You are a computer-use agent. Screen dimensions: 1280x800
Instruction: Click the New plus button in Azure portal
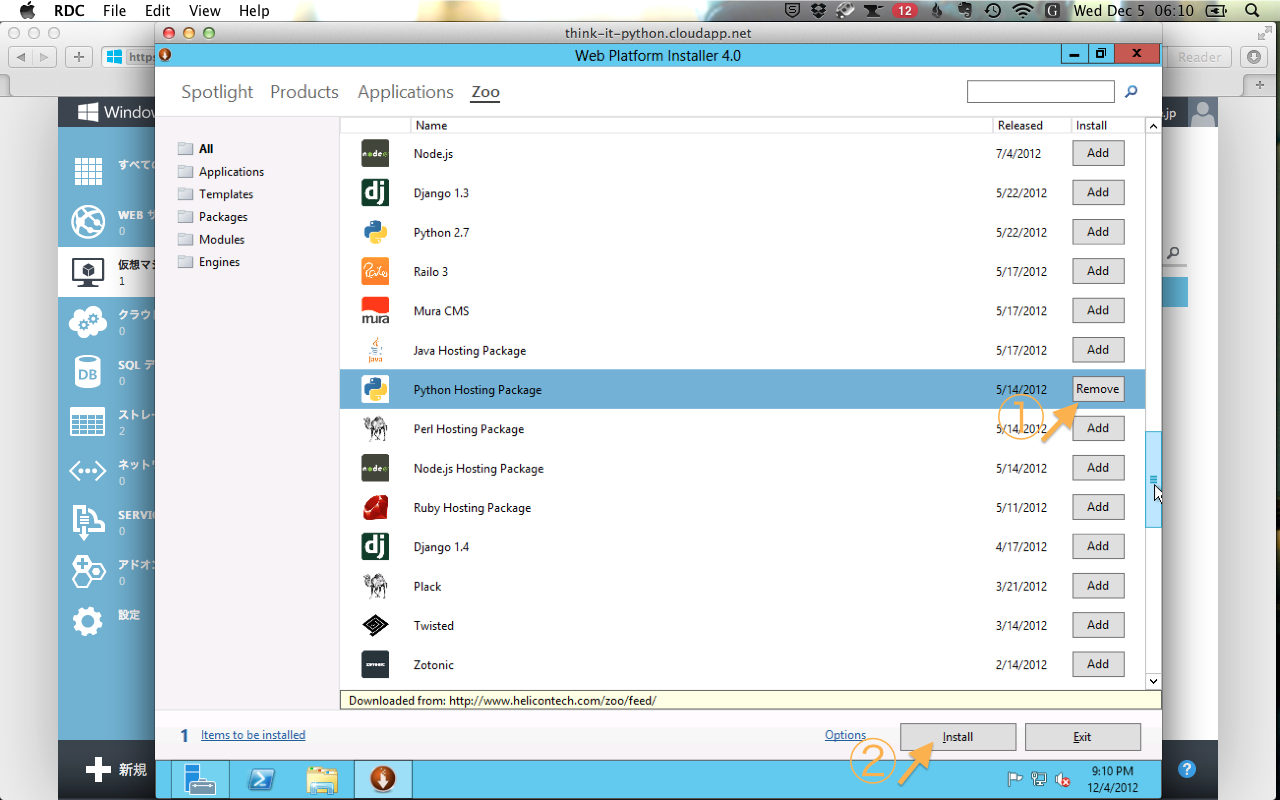click(115, 770)
